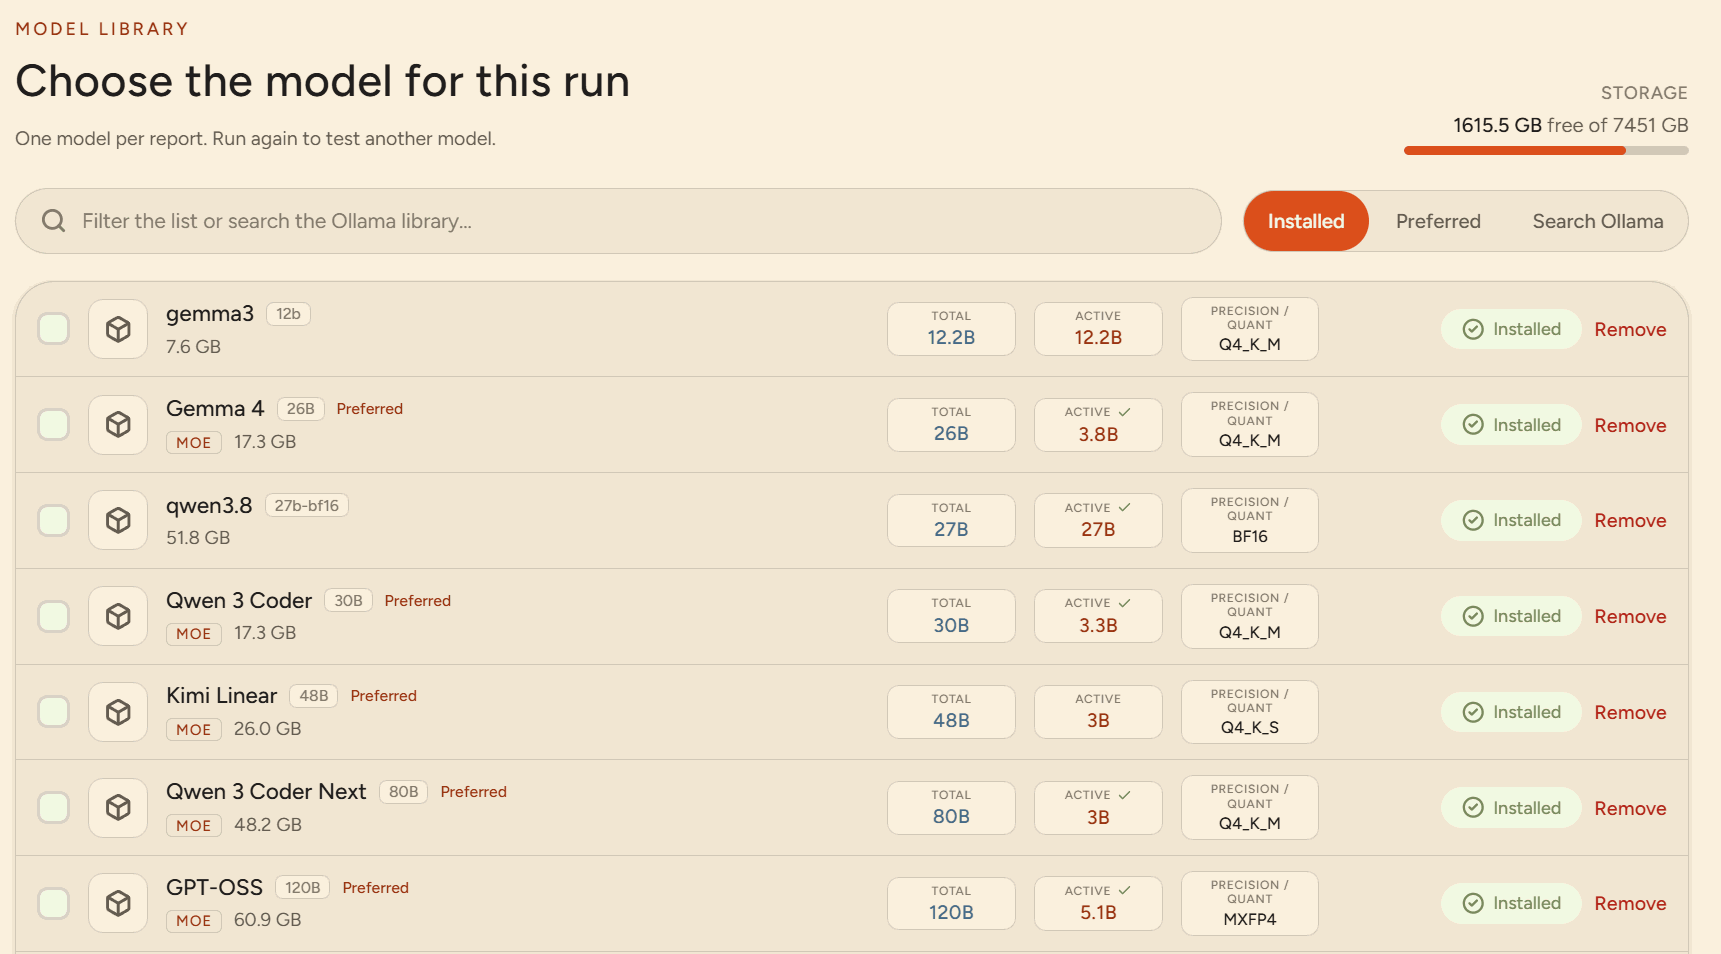The height and width of the screenshot is (954, 1721).
Task: Click the Gemma 4 cube model icon
Action: (x=118, y=425)
